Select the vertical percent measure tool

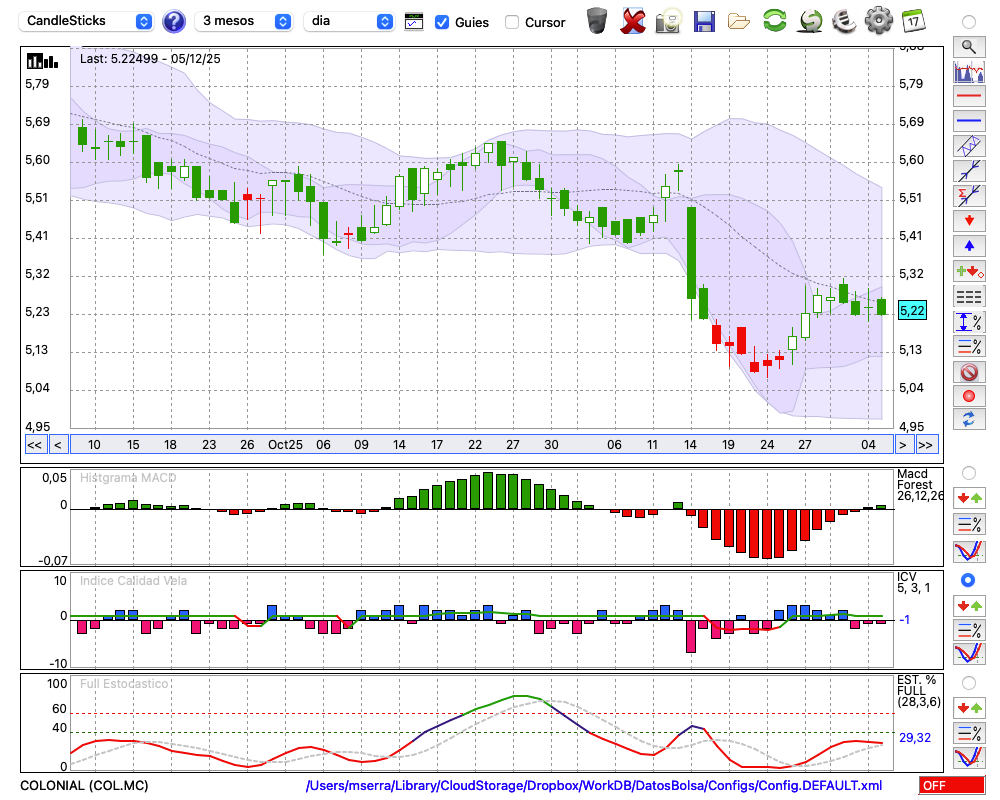click(969, 322)
